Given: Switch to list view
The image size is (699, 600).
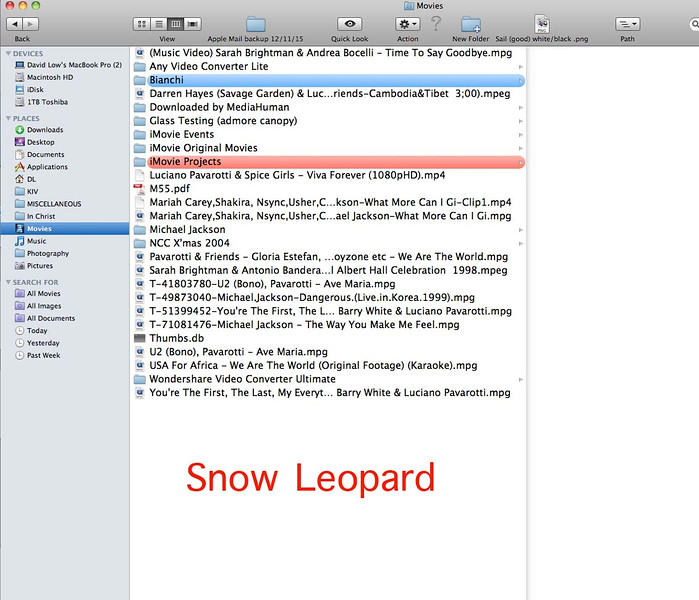Looking at the screenshot, I should tap(159, 24).
